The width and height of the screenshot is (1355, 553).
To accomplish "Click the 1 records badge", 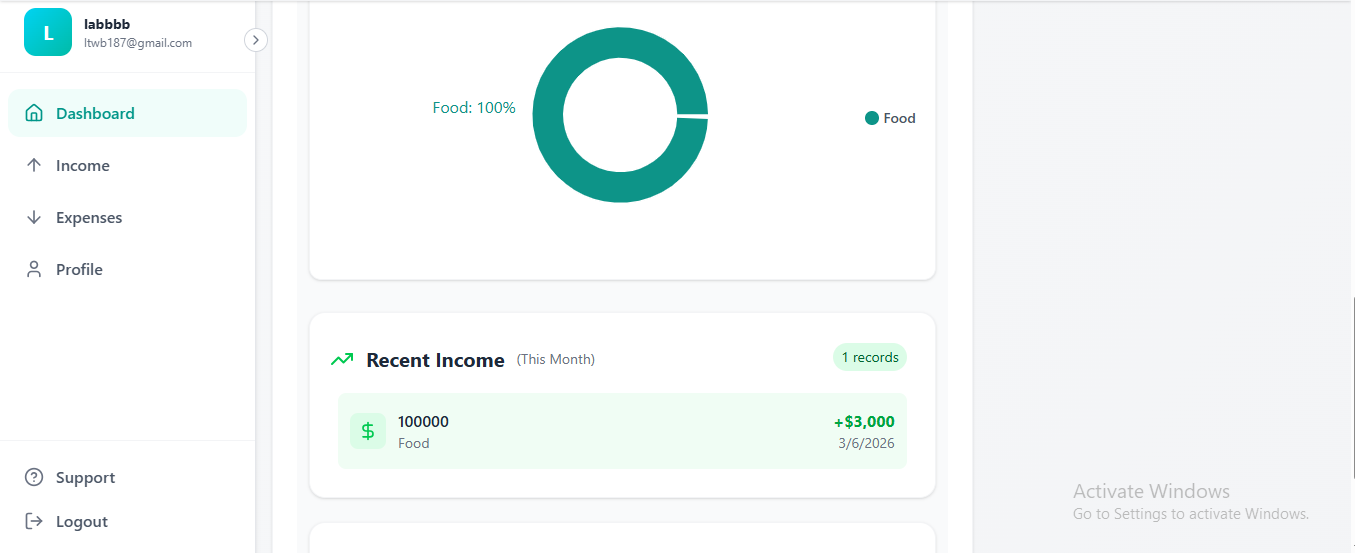I will 869,357.
